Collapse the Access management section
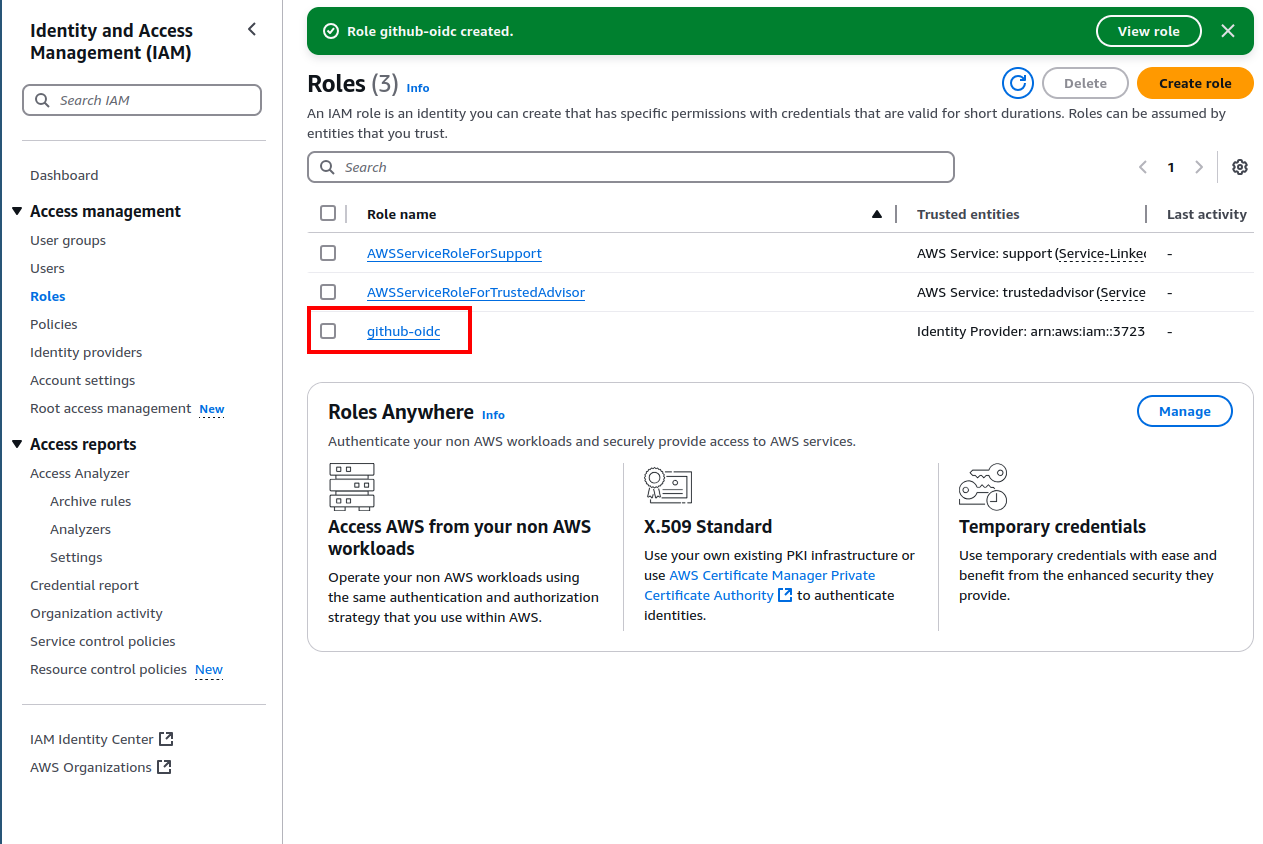Image resolution: width=1263 pixels, height=844 pixels. [x=17, y=211]
